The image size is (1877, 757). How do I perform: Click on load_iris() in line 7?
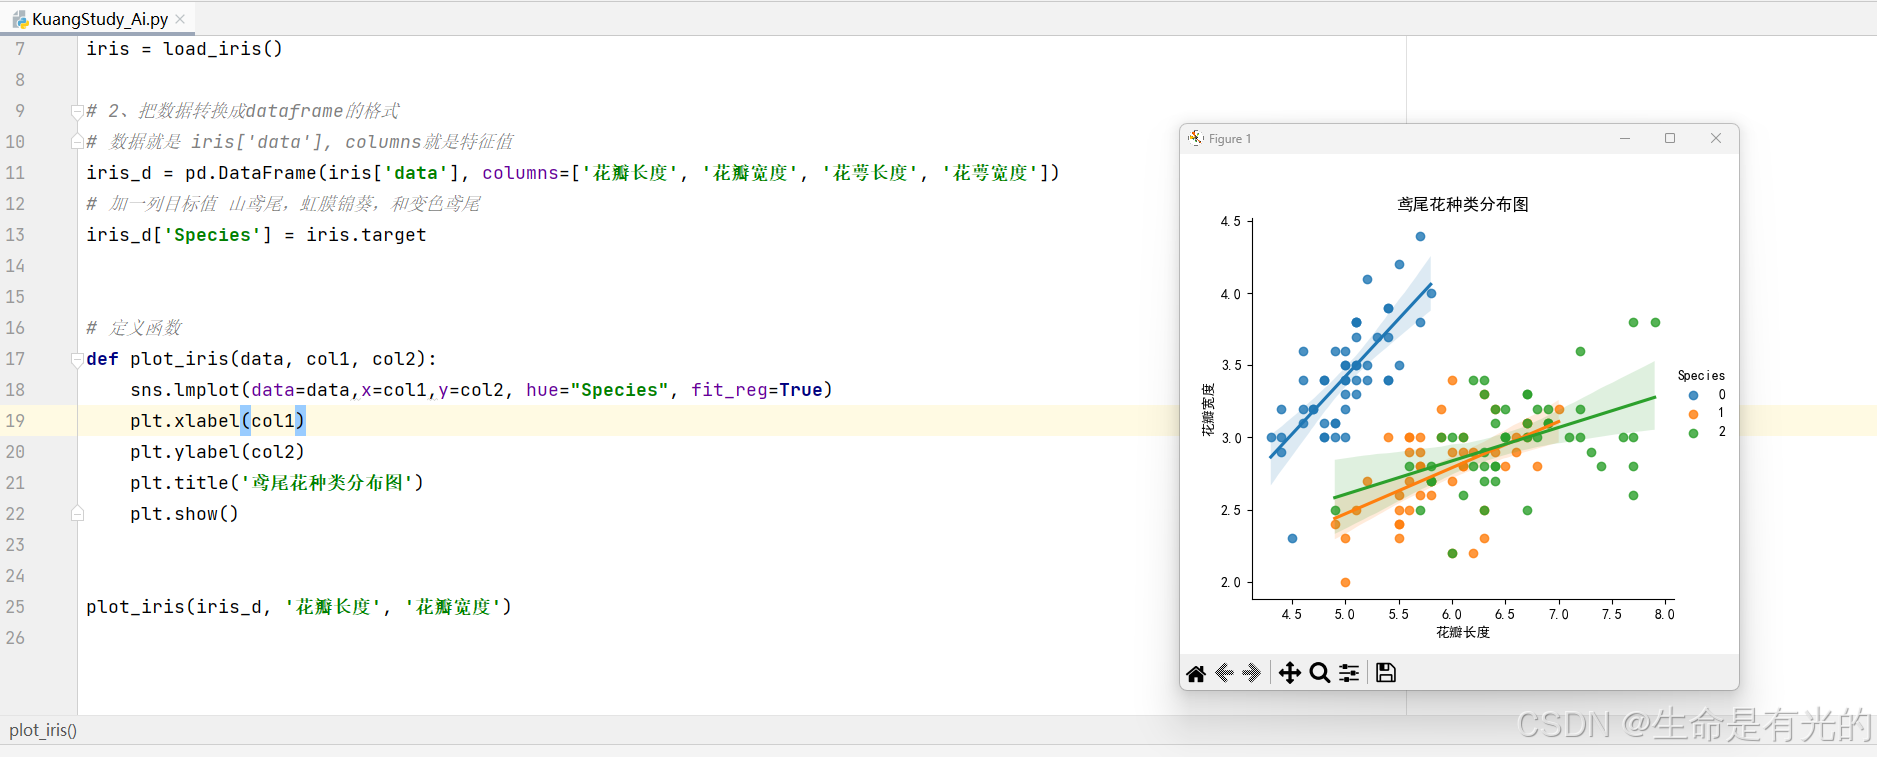tap(223, 49)
